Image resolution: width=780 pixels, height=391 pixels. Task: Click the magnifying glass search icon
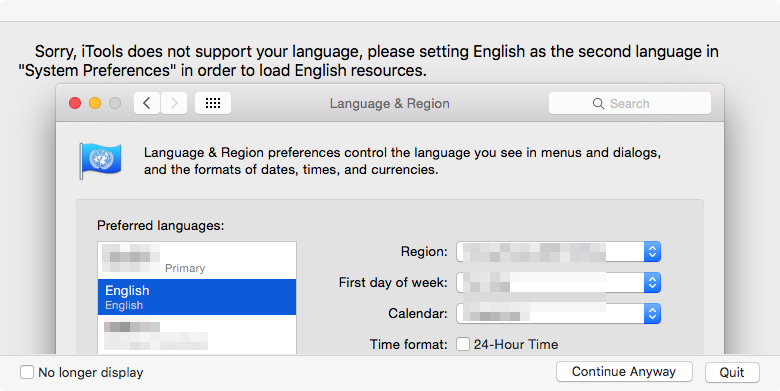[x=598, y=103]
